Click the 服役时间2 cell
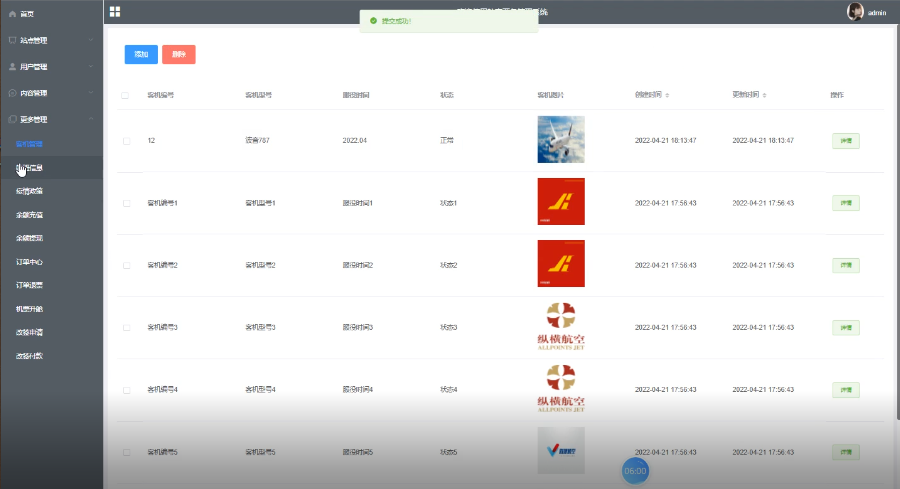Screen dimensions: 900x489 coord(358,265)
